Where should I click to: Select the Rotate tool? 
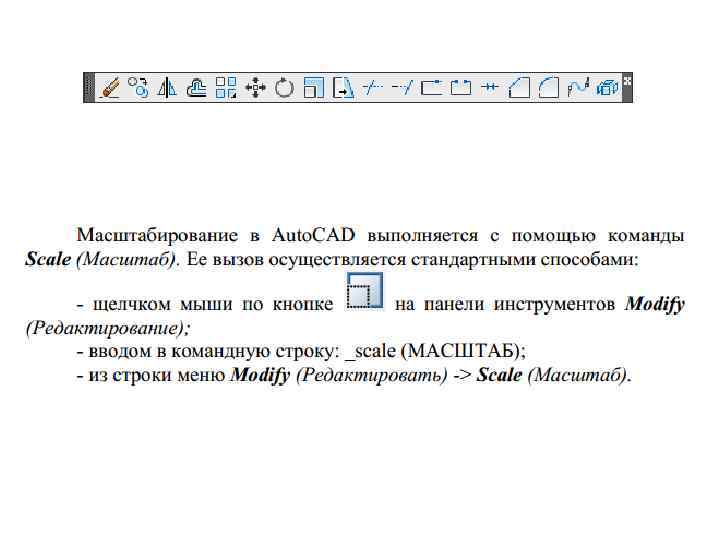pyautogui.click(x=284, y=87)
